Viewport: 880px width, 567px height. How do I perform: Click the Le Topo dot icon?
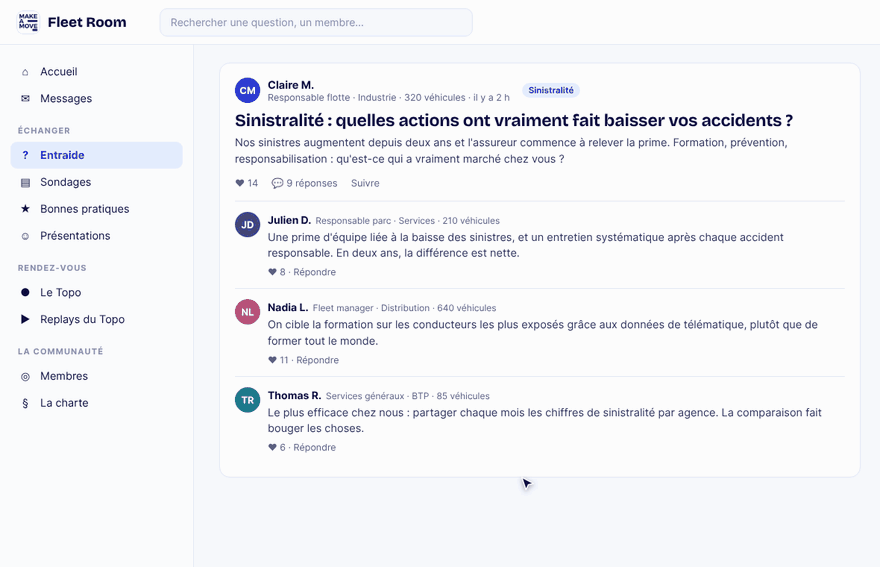click(25, 292)
